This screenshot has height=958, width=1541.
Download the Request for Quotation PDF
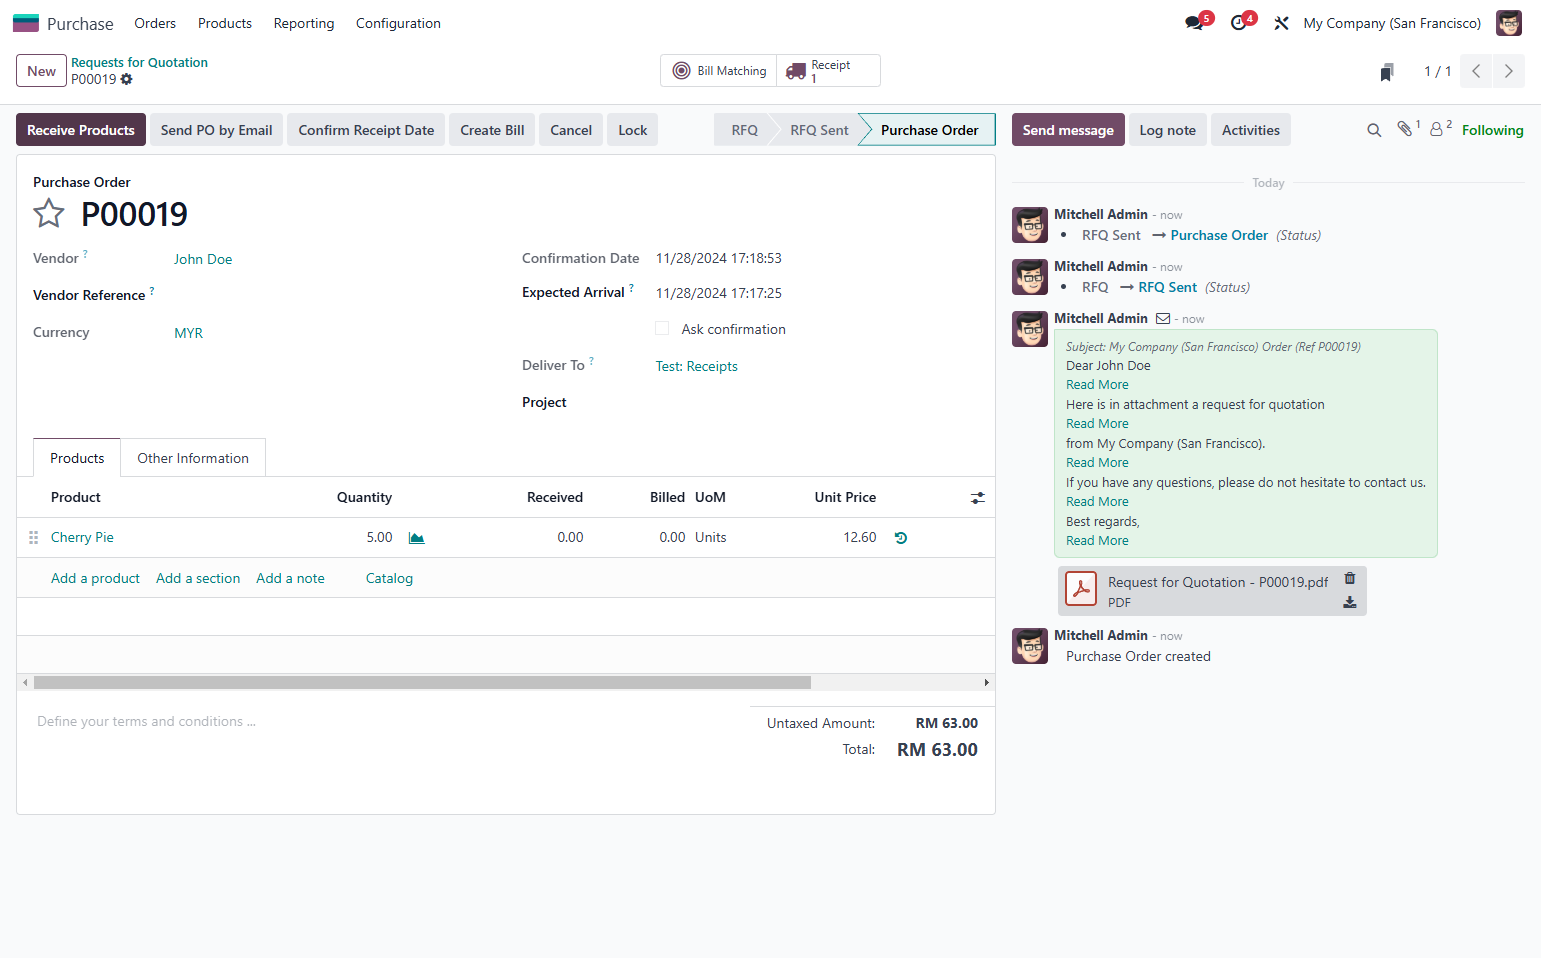coord(1350,602)
